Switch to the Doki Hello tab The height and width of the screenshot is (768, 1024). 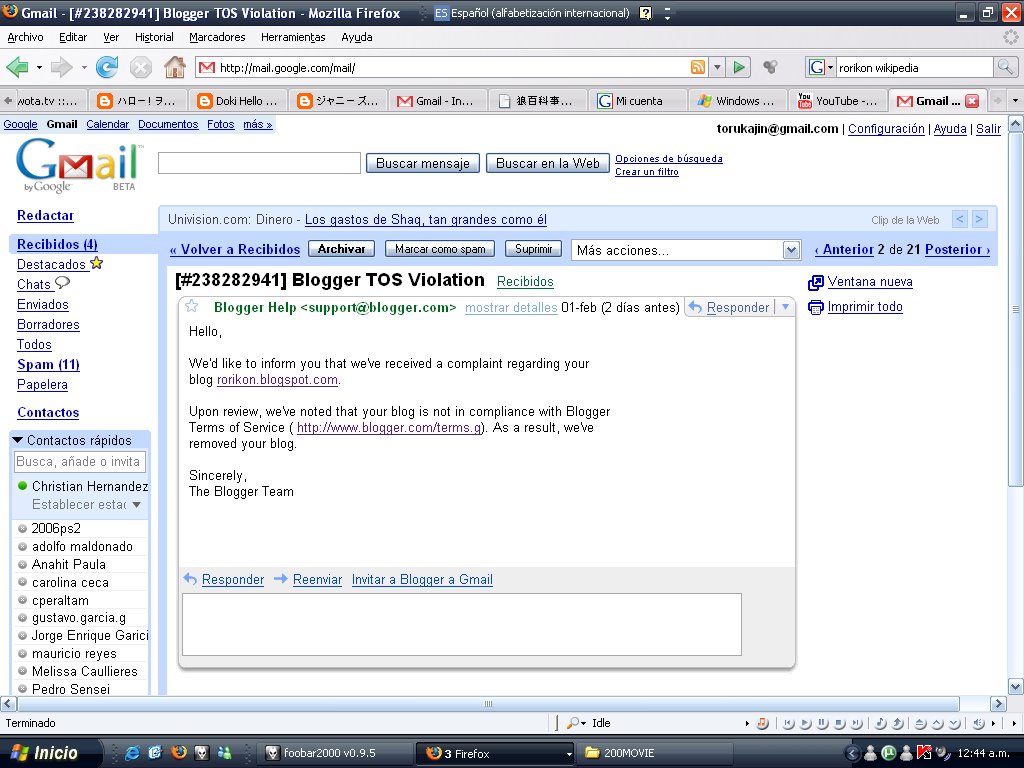(238, 101)
